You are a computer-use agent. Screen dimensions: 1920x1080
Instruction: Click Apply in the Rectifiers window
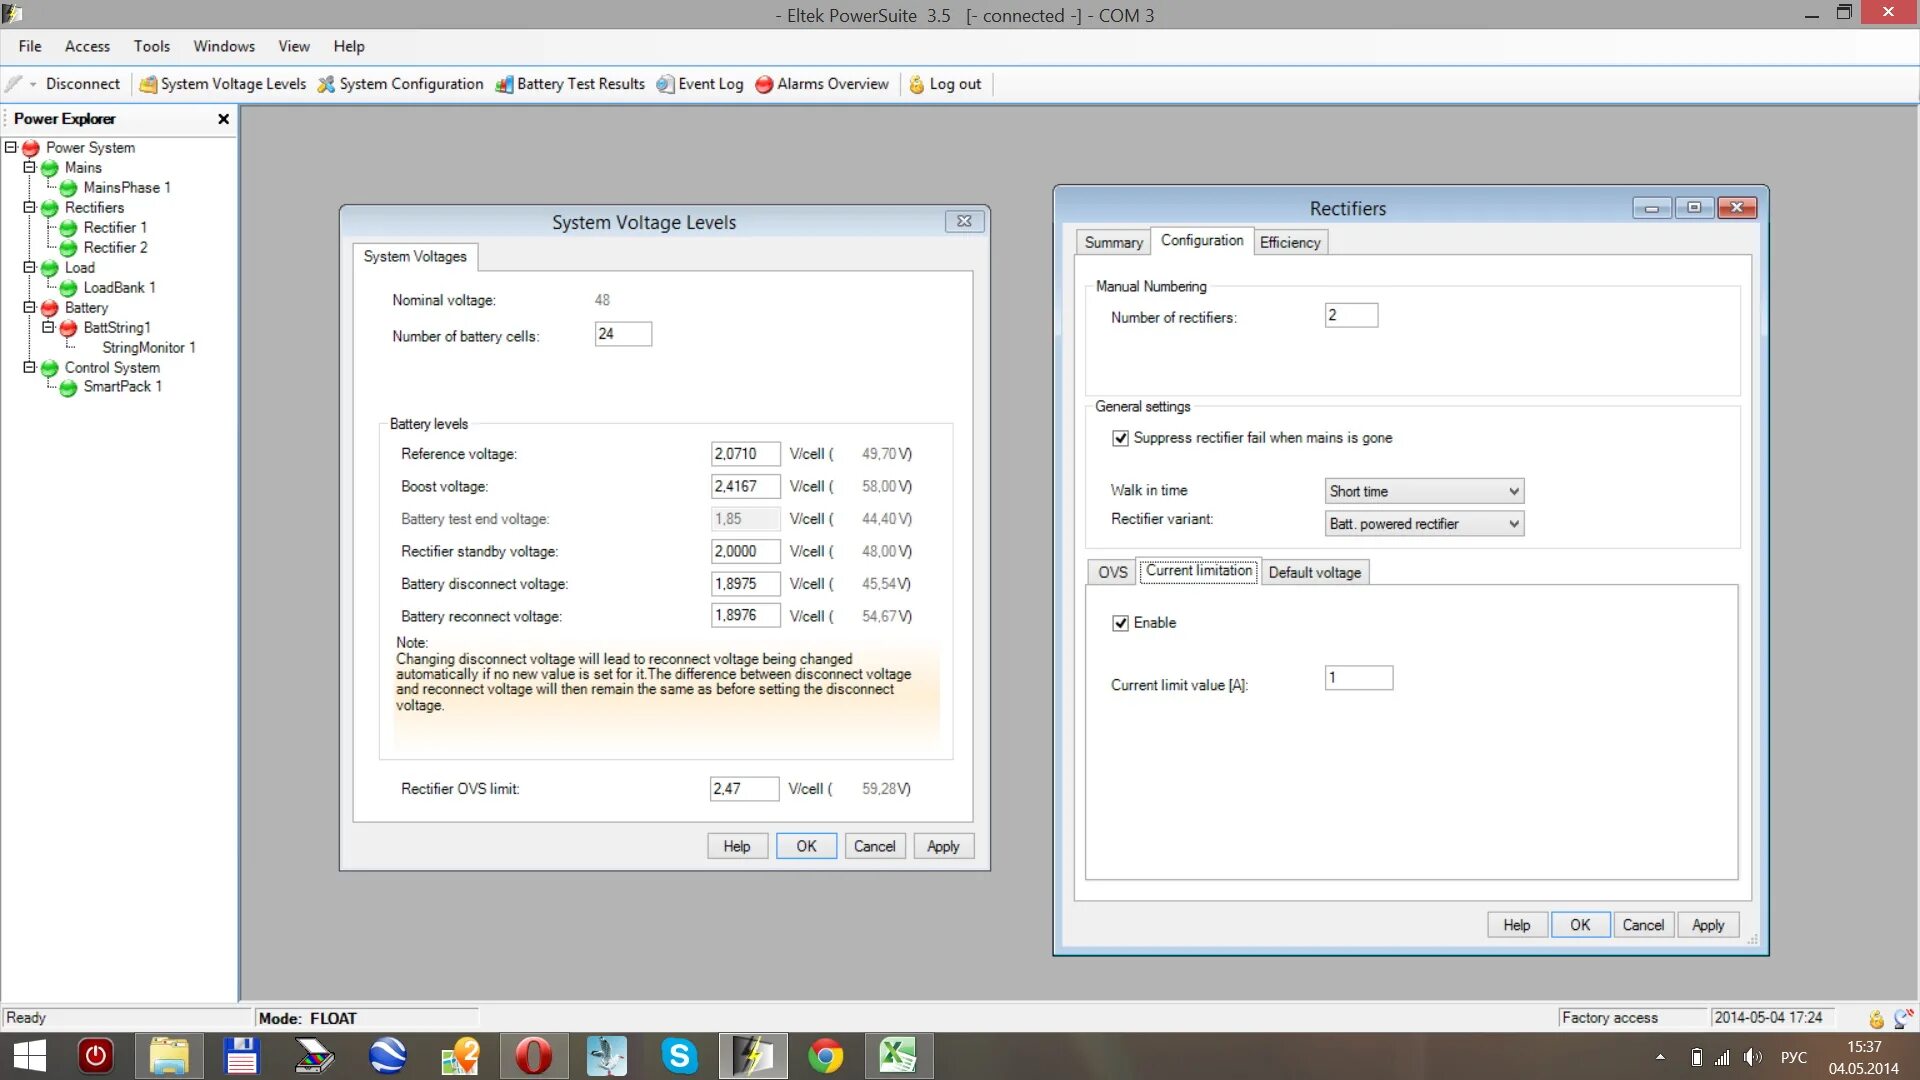pyautogui.click(x=1708, y=925)
